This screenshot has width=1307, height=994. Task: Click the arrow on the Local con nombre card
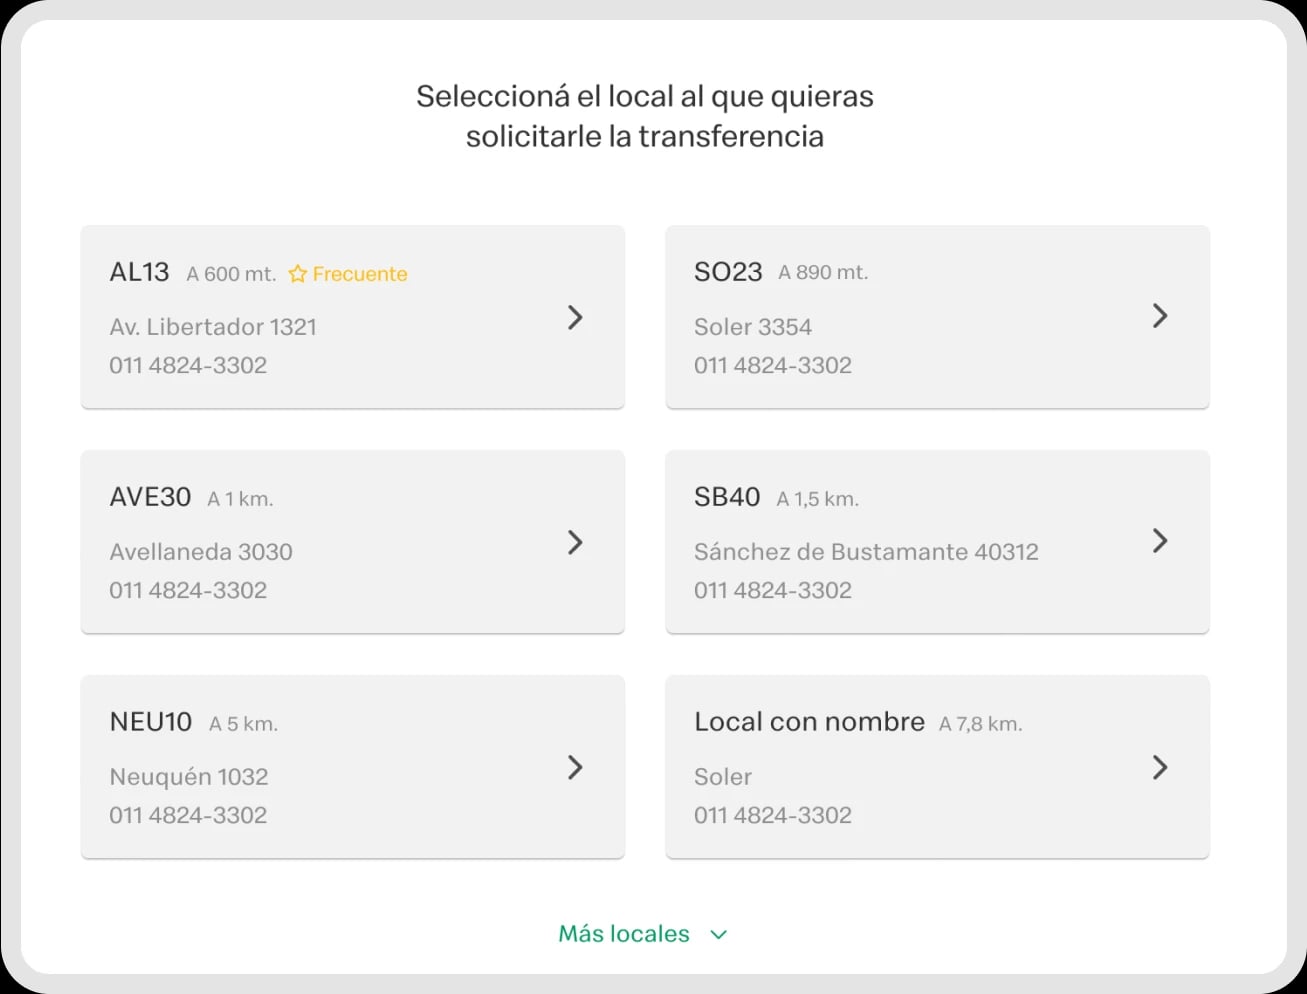click(x=1160, y=768)
